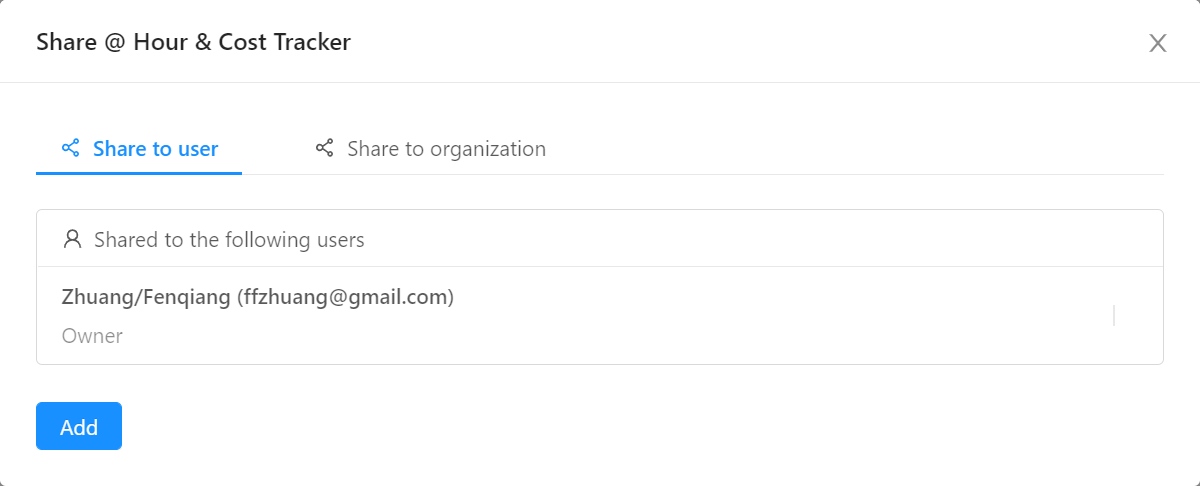The height and width of the screenshot is (486, 1200).
Task: Click the vertical divider in the Owner row
Action: tap(1114, 315)
